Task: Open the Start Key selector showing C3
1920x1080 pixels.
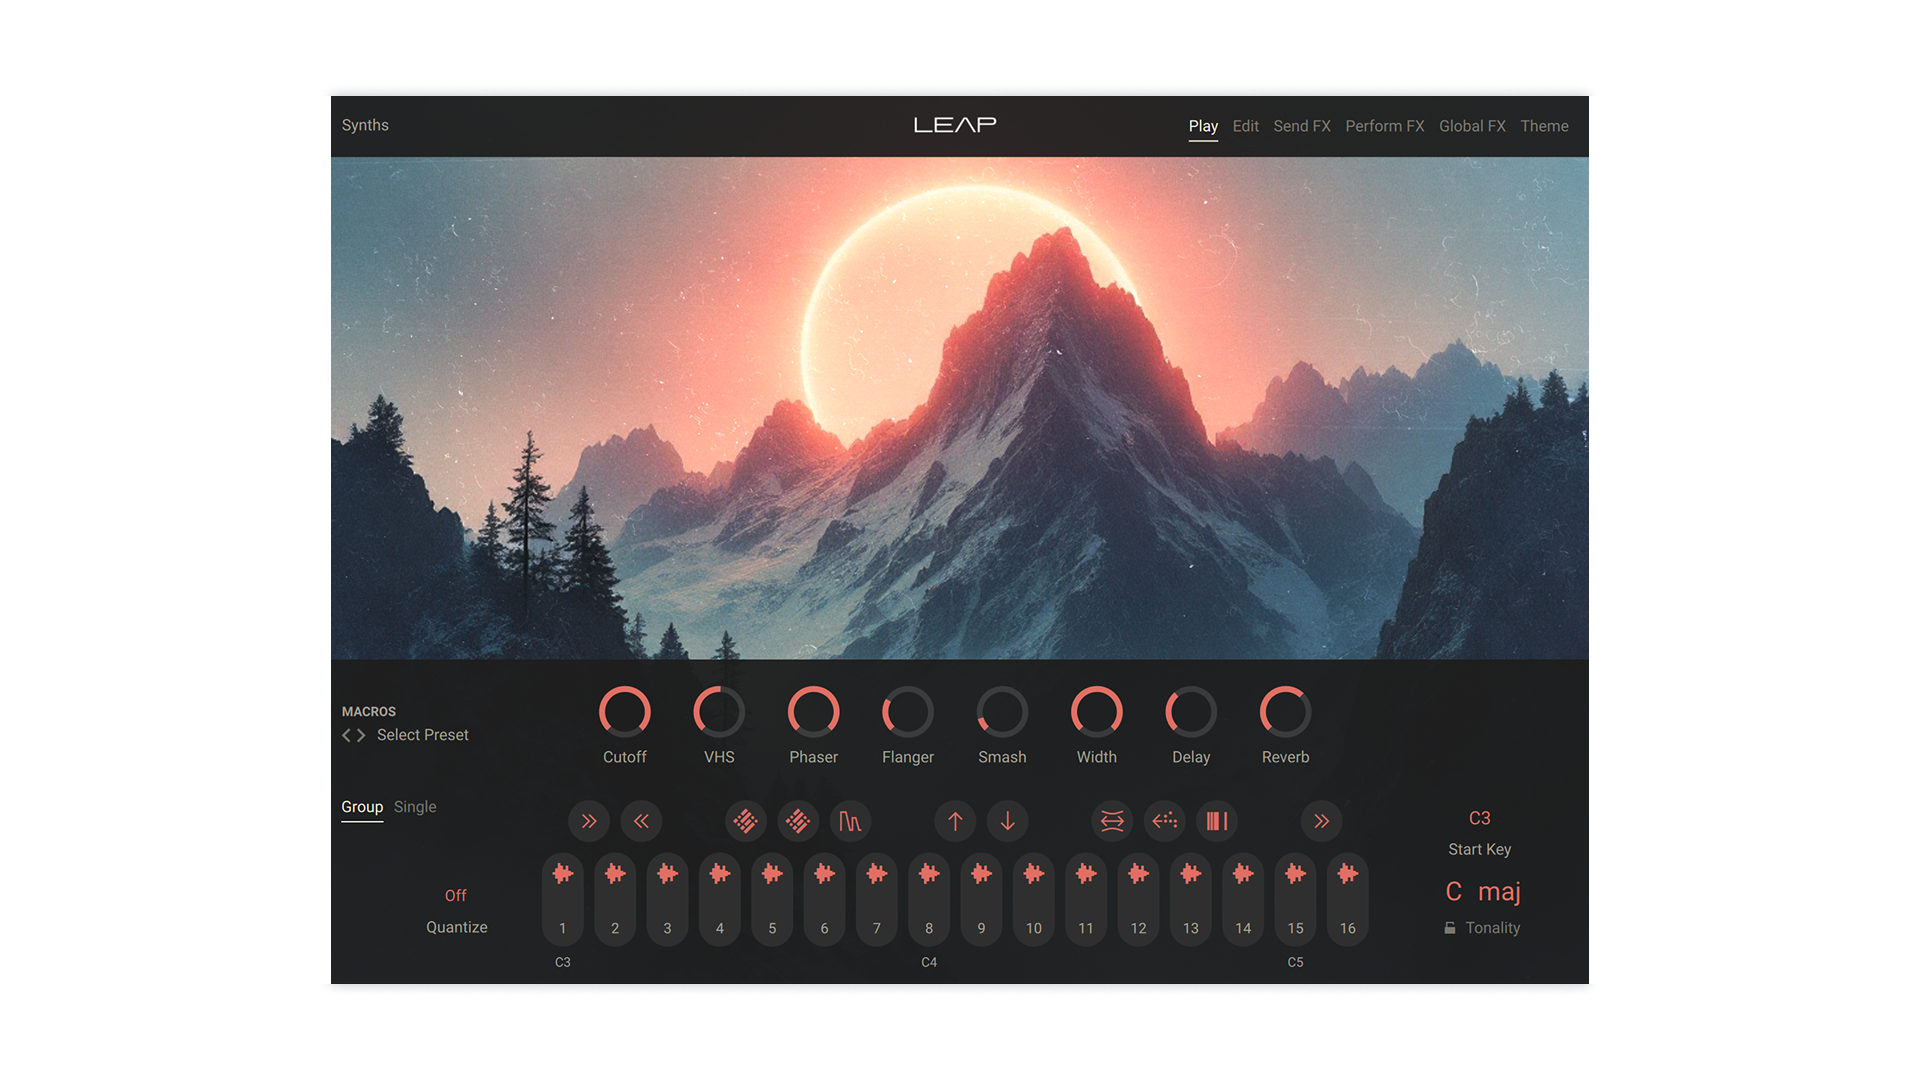Action: click(x=1479, y=818)
